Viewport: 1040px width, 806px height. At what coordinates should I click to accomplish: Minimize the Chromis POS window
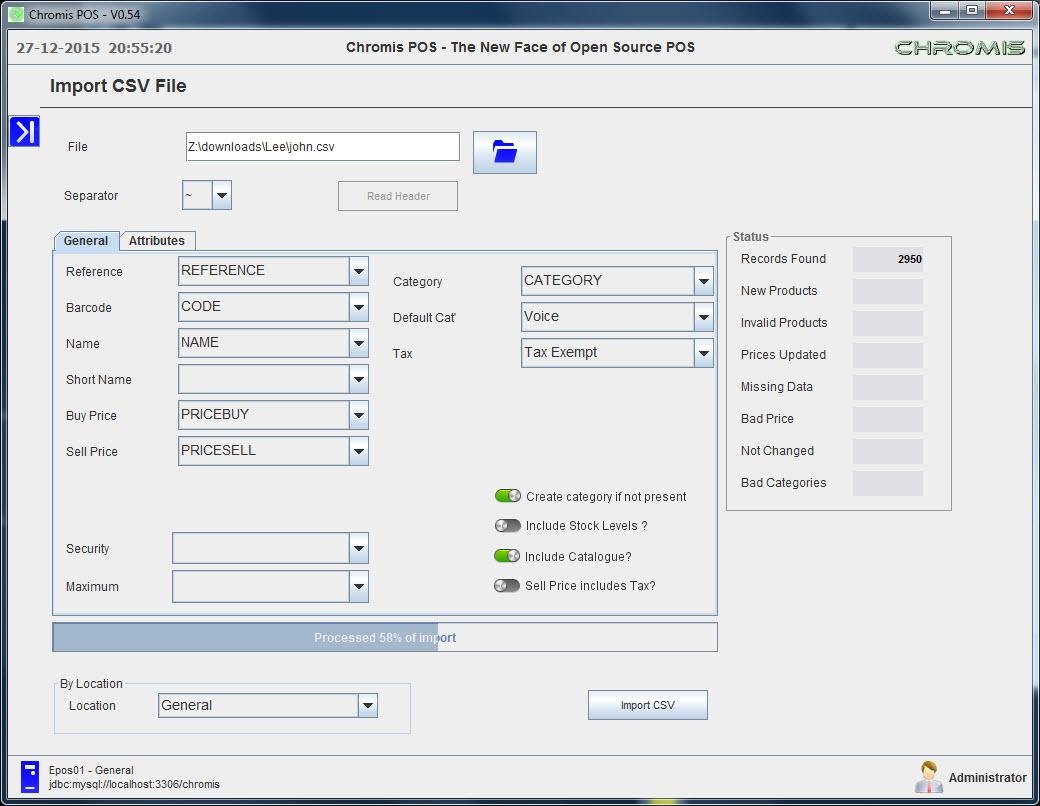point(945,11)
